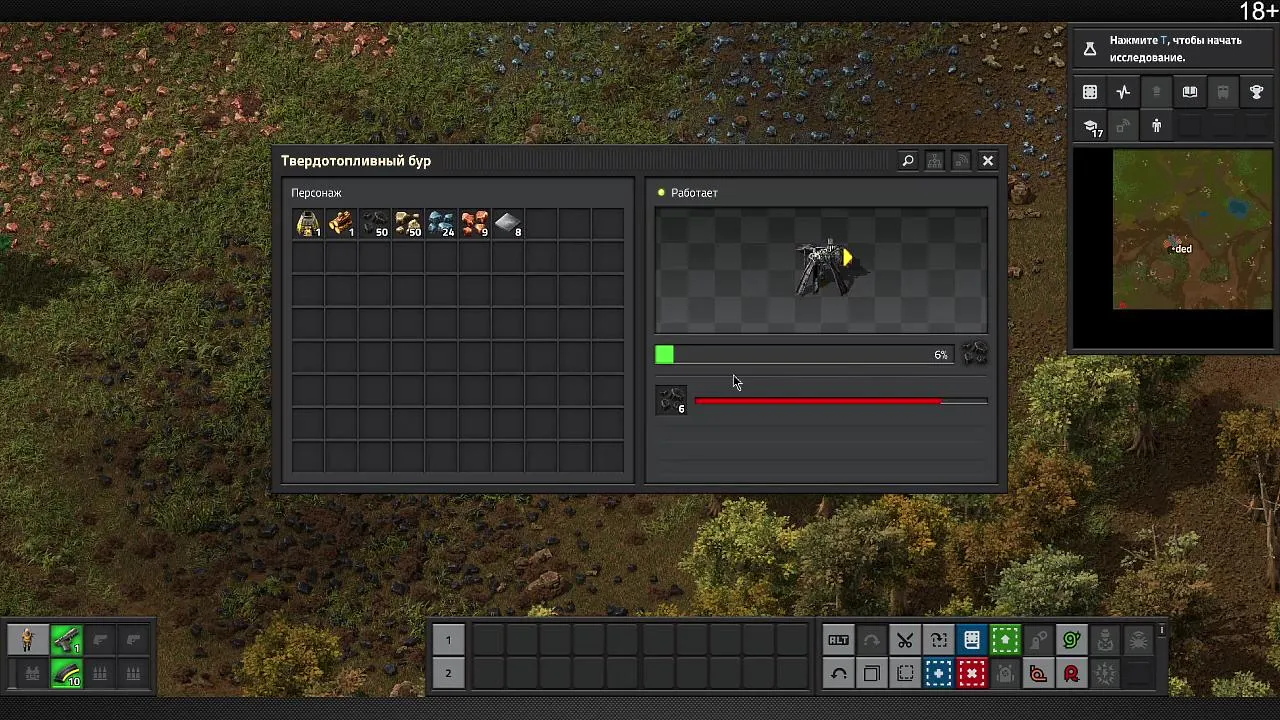Viewport: 1280px width, 720px height.
Task: Toggle ALT mode in shortcut bar
Action: click(x=838, y=640)
